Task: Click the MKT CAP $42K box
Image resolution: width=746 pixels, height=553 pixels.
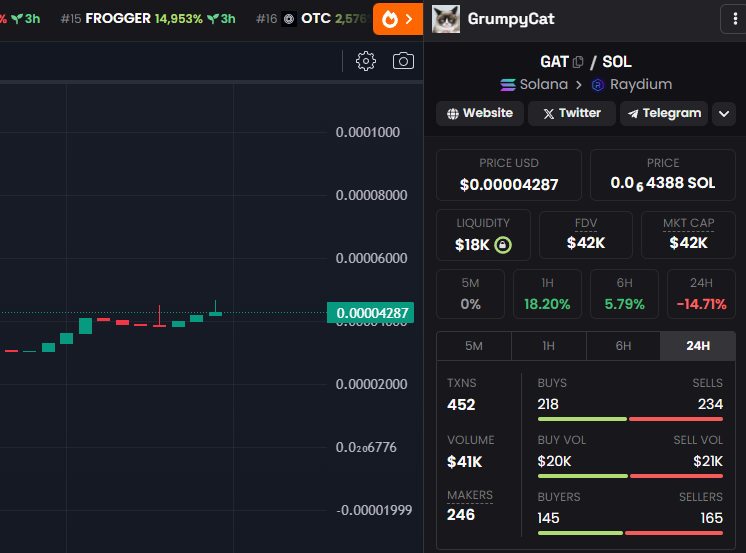Action: pyautogui.click(x=688, y=235)
